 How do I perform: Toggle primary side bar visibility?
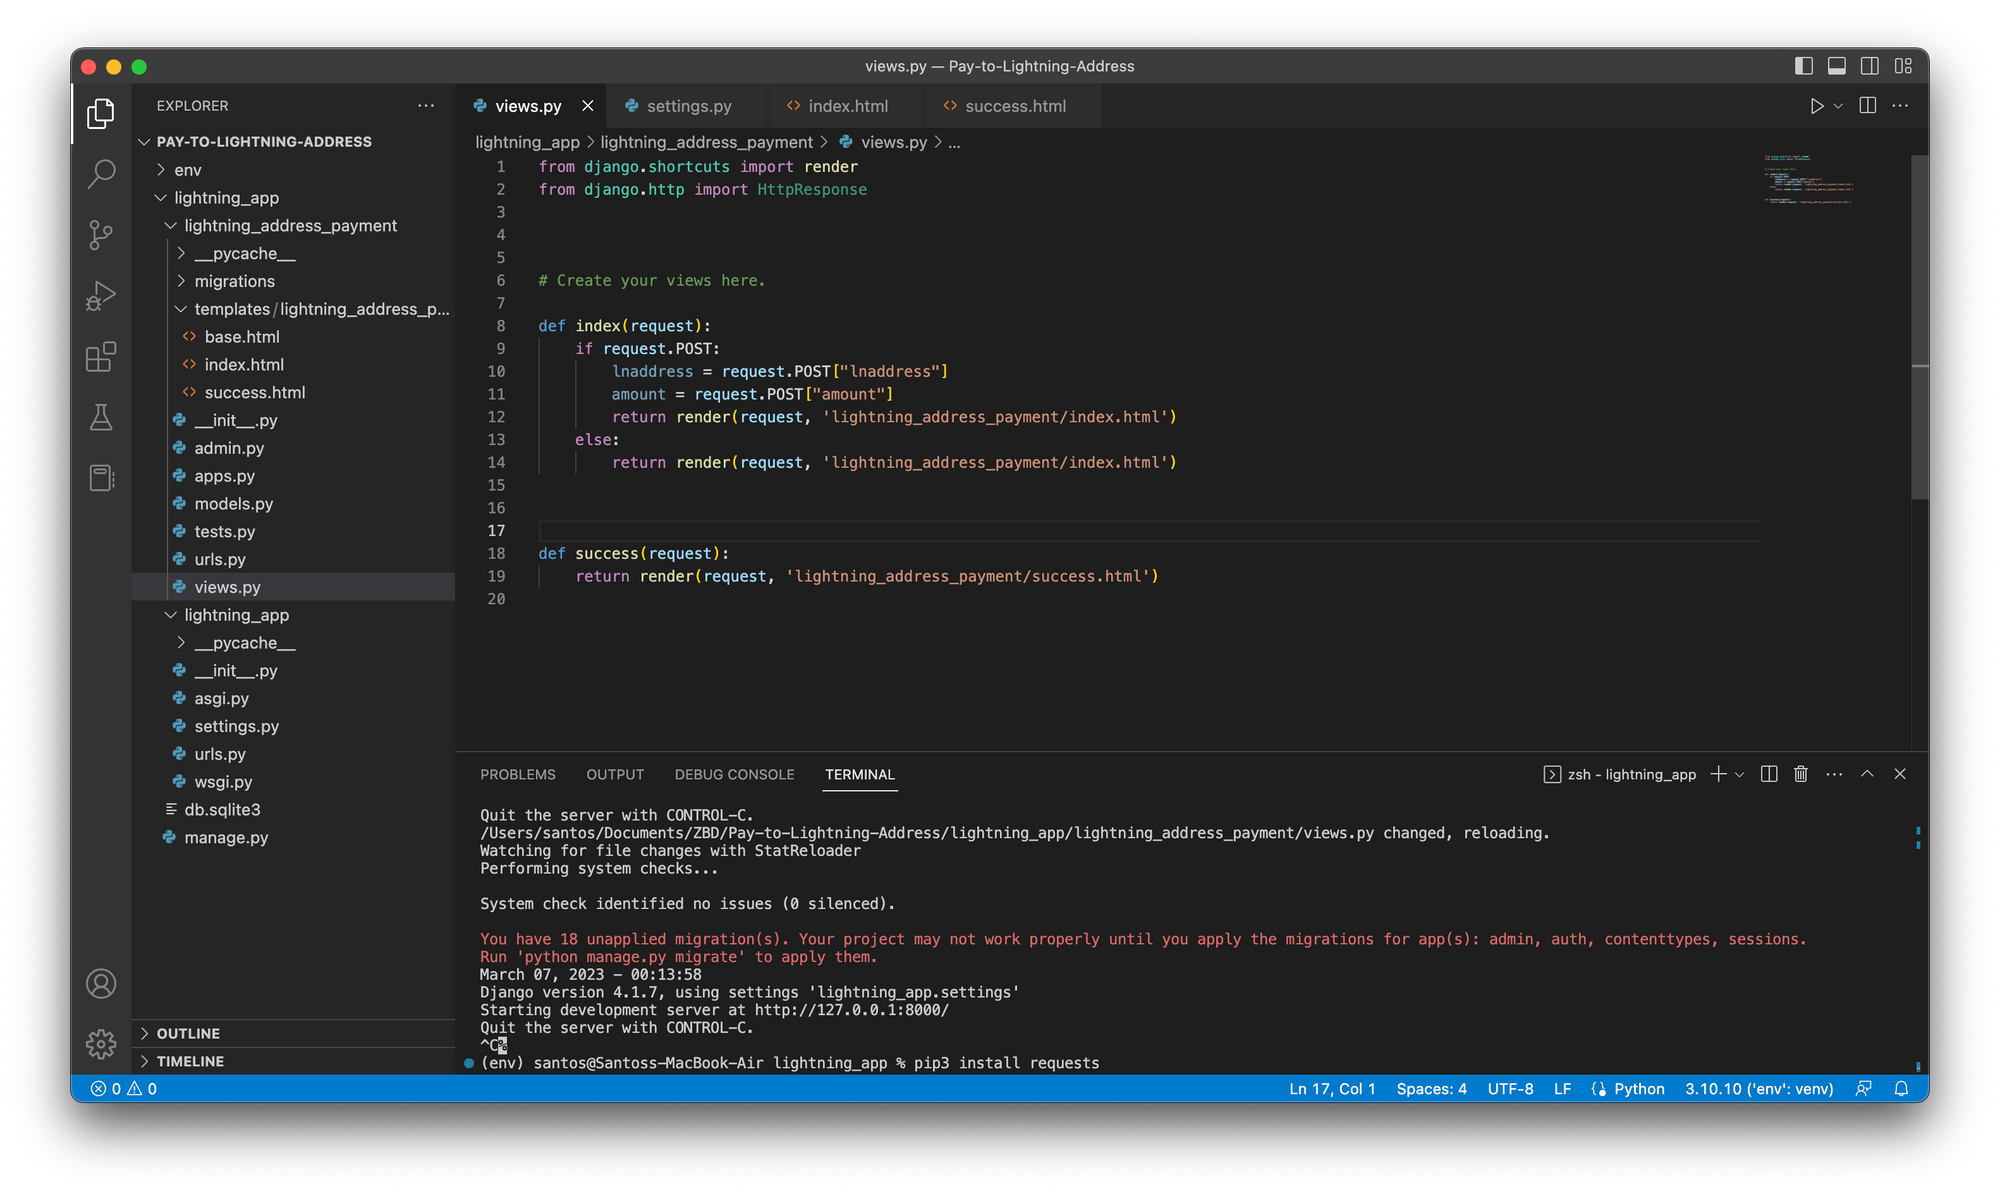(x=1804, y=66)
